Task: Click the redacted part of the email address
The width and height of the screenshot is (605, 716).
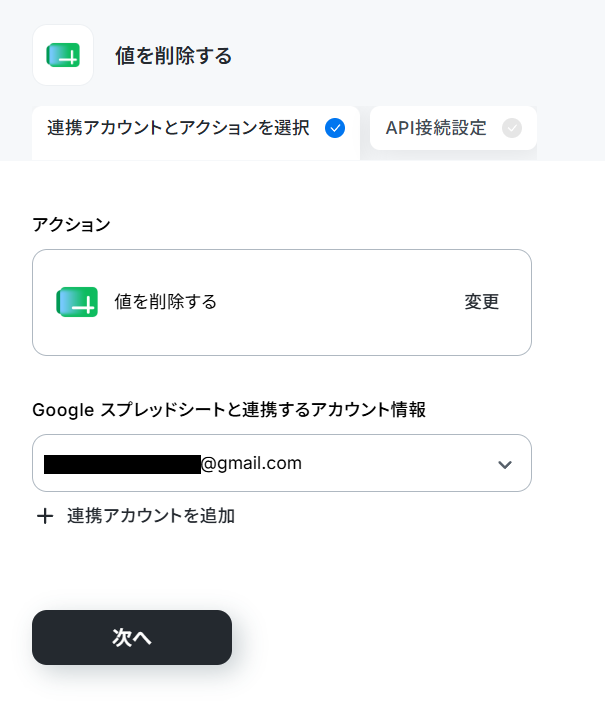Action: pos(122,464)
